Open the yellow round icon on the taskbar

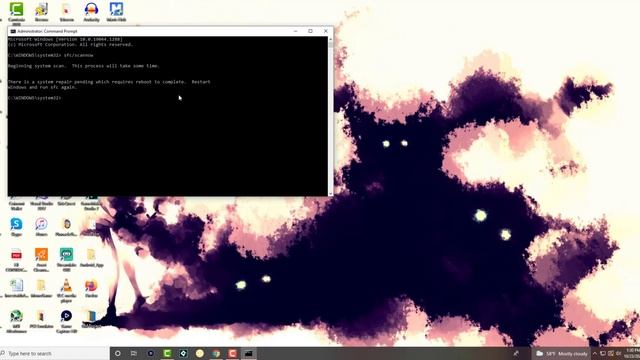(200, 353)
